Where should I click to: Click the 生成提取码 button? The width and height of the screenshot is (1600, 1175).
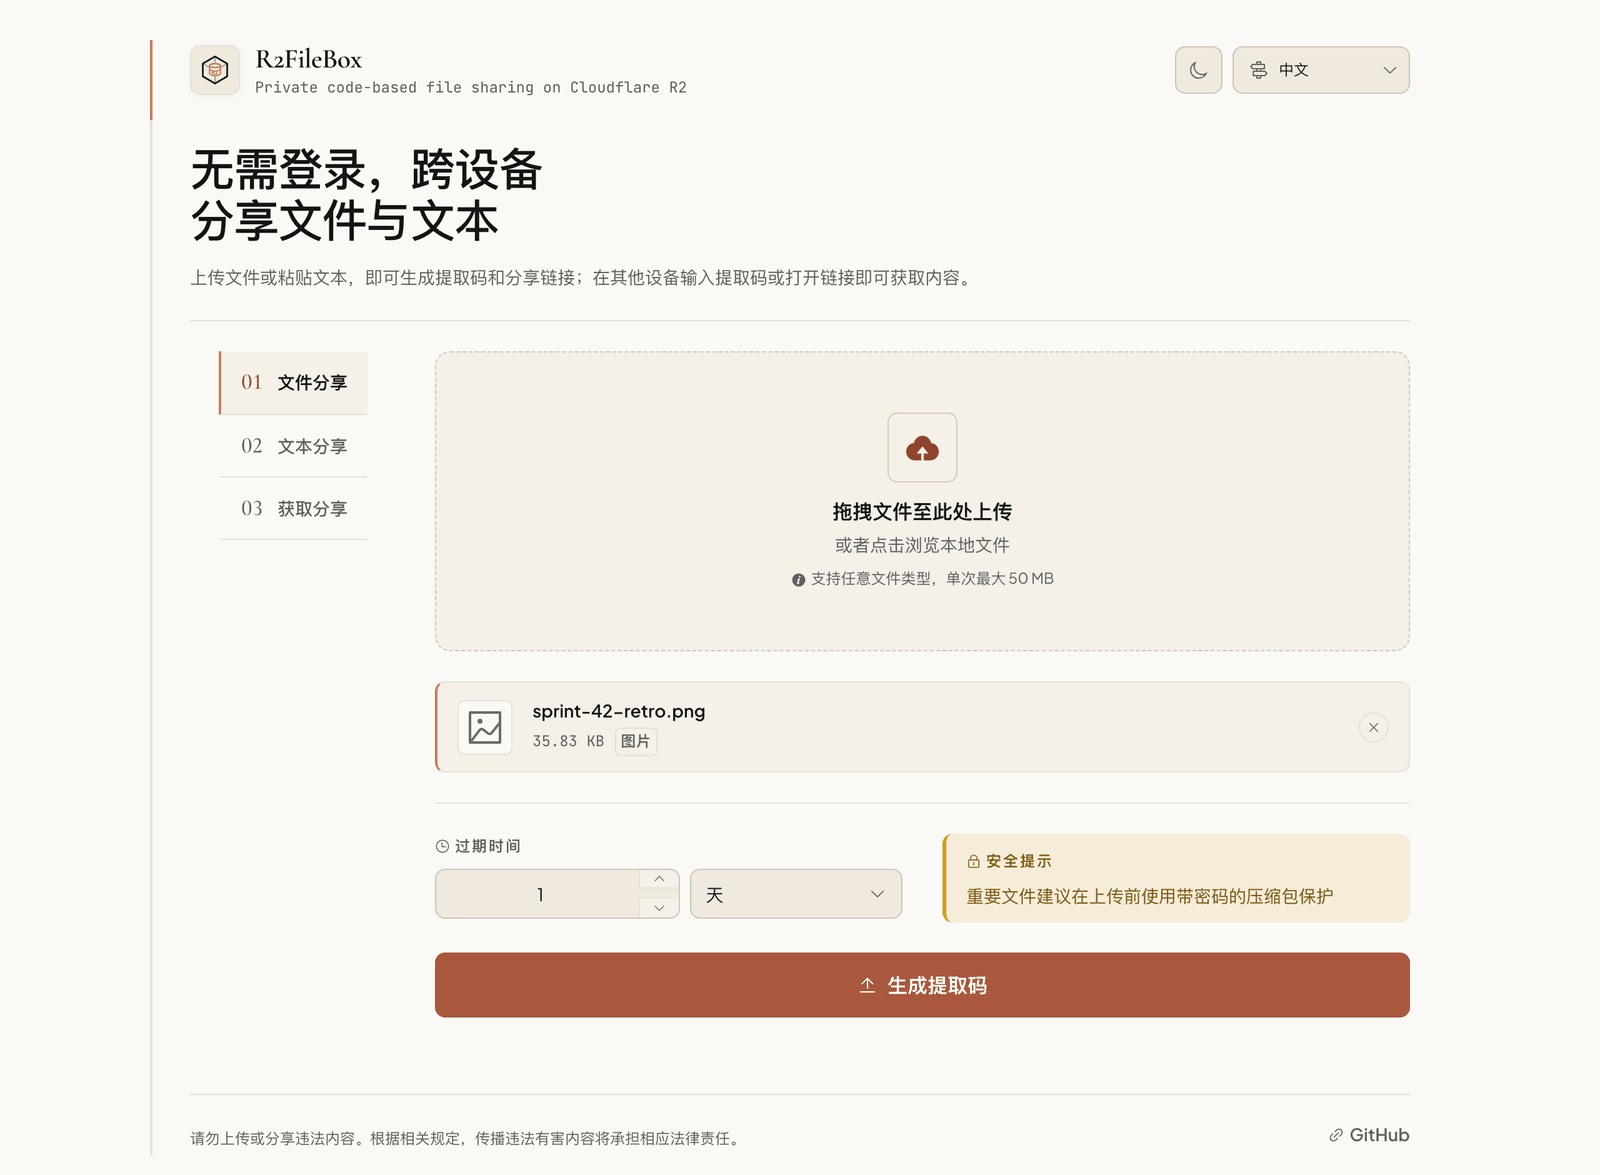[x=922, y=985]
